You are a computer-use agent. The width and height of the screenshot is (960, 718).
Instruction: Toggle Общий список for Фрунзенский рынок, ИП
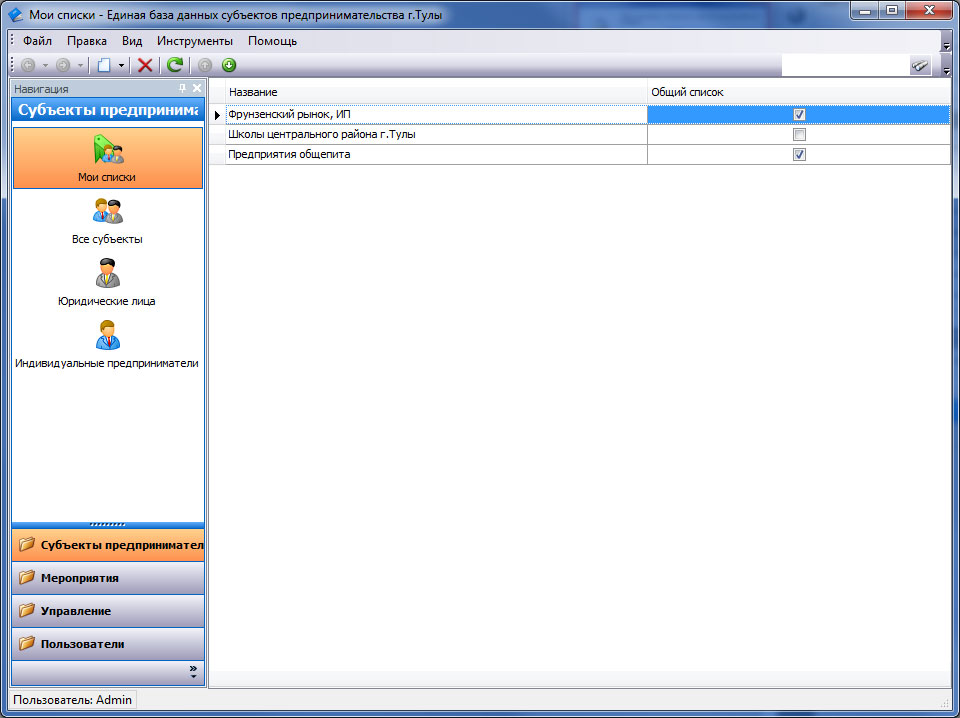(x=799, y=114)
